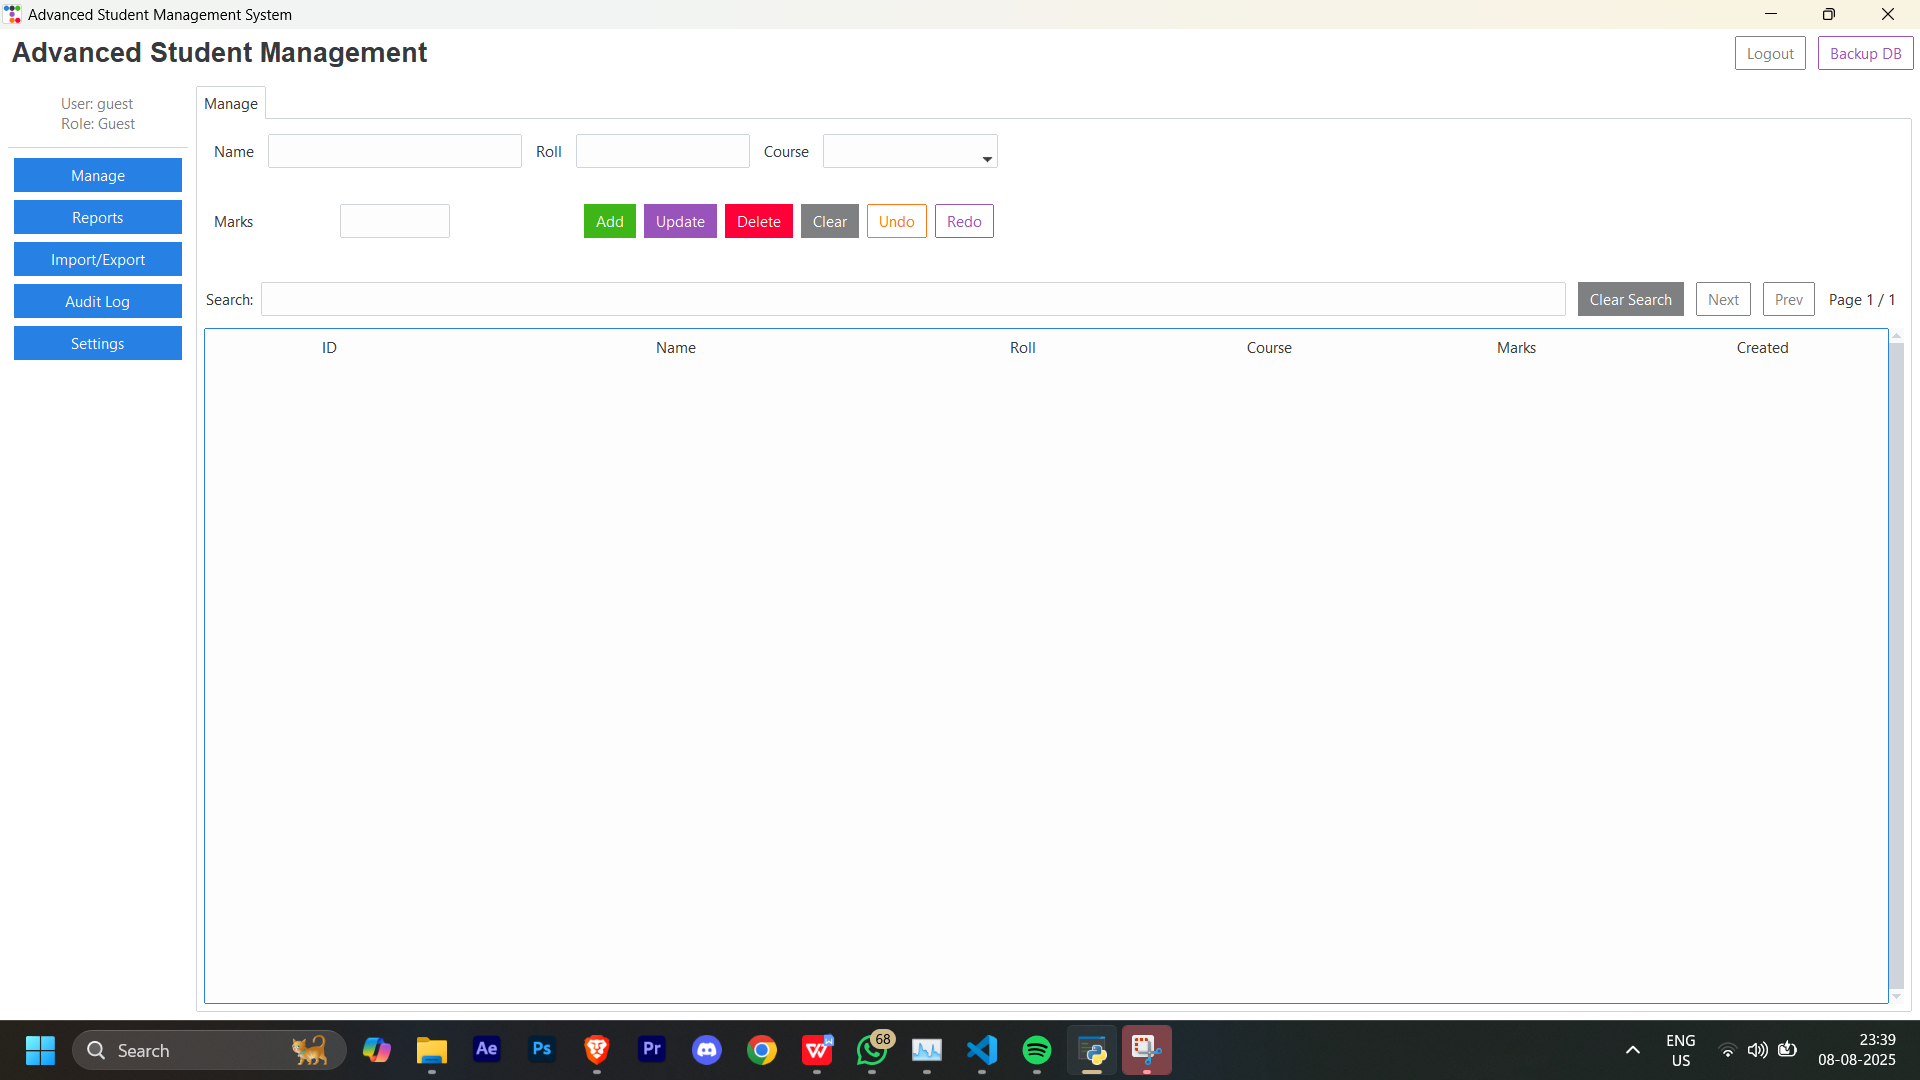Sort table by the Name column header
Screen dimensions: 1920x1080
click(676, 347)
